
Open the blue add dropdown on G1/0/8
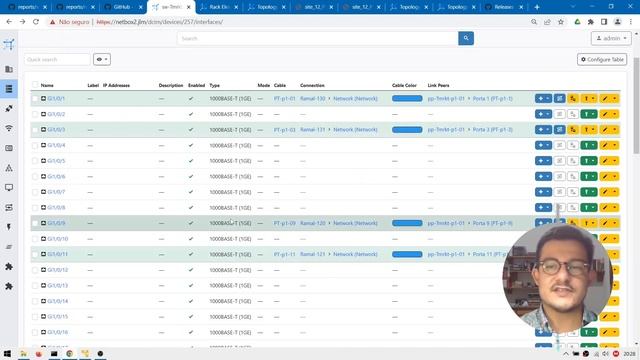pos(543,207)
